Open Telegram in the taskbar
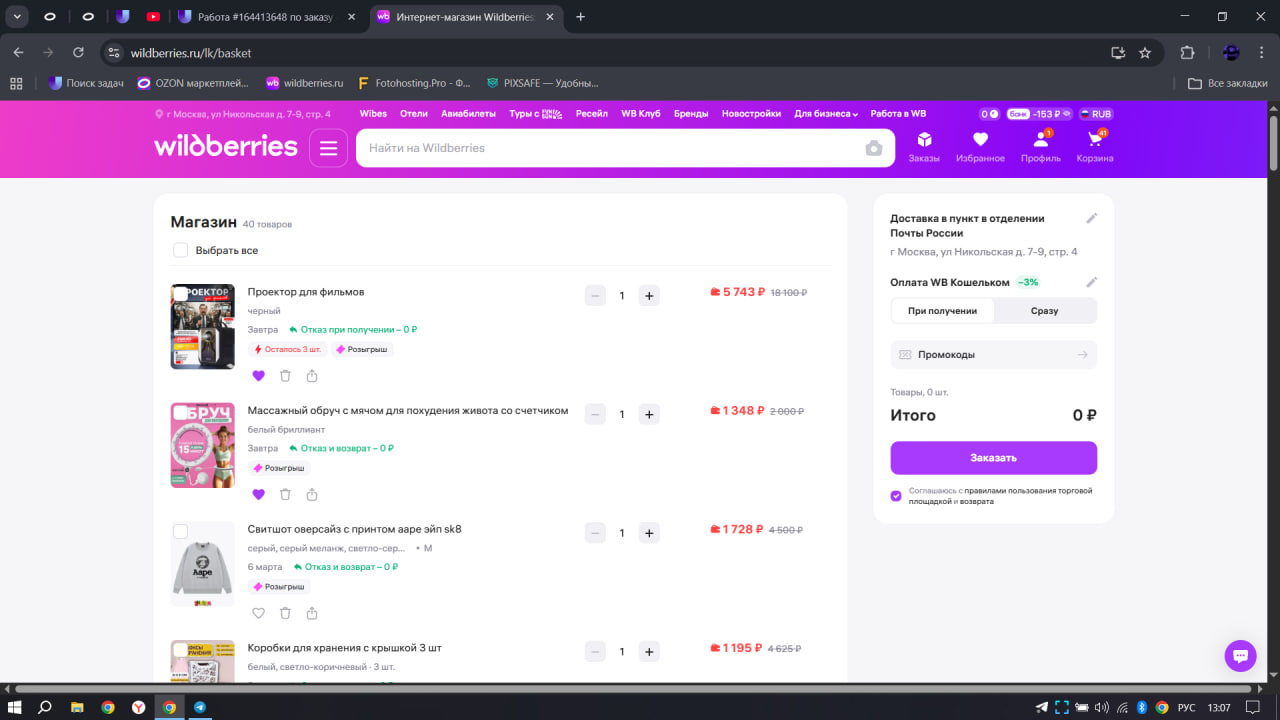This screenshot has width=1280, height=720. pos(200,707)
